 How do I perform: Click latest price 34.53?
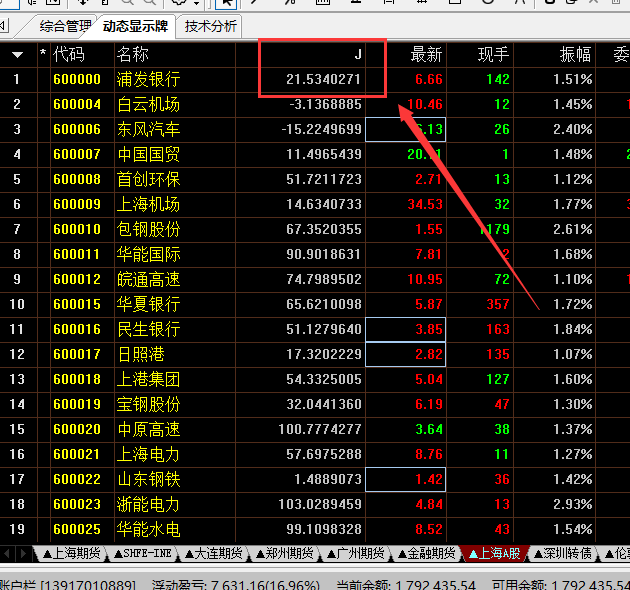(x=425, y=204)
